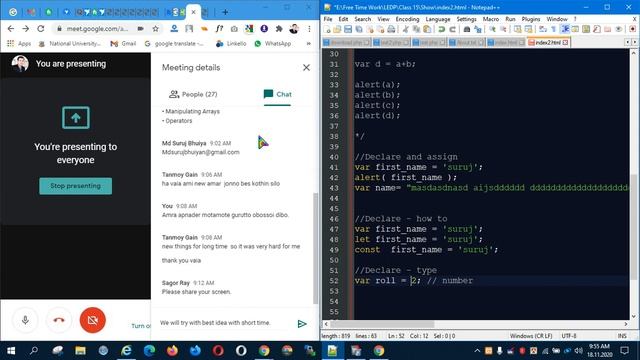Open Notepad++ Macro menu
Viewport: 640px width, 360px height.
[x=491, y=19]
